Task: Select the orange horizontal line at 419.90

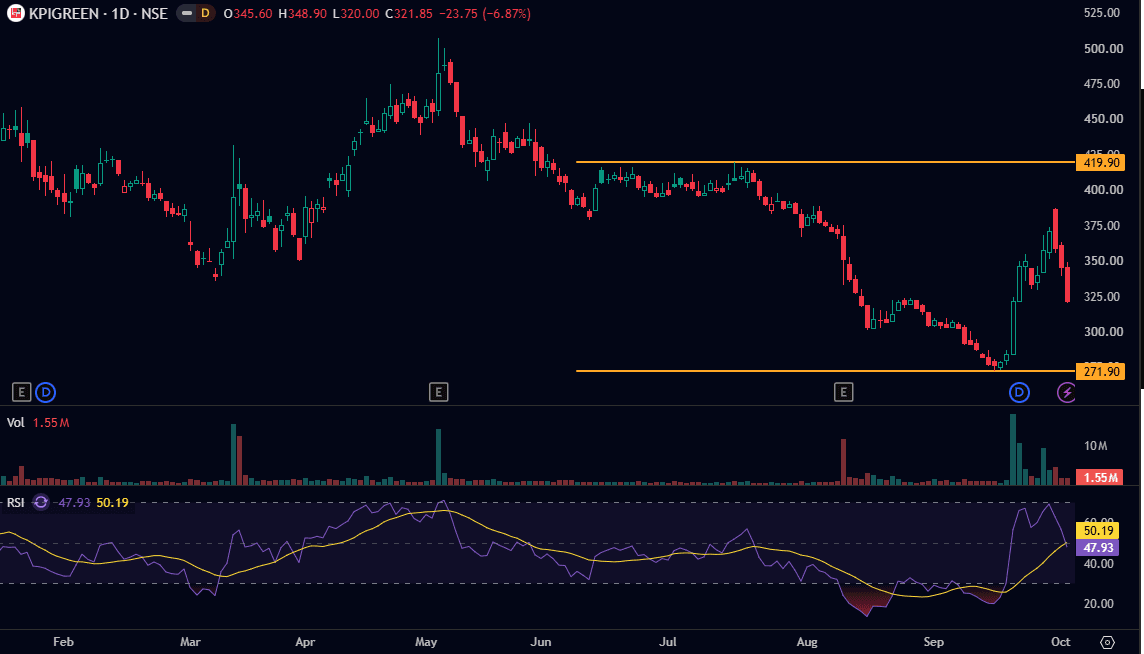Action: pos(825,162)
